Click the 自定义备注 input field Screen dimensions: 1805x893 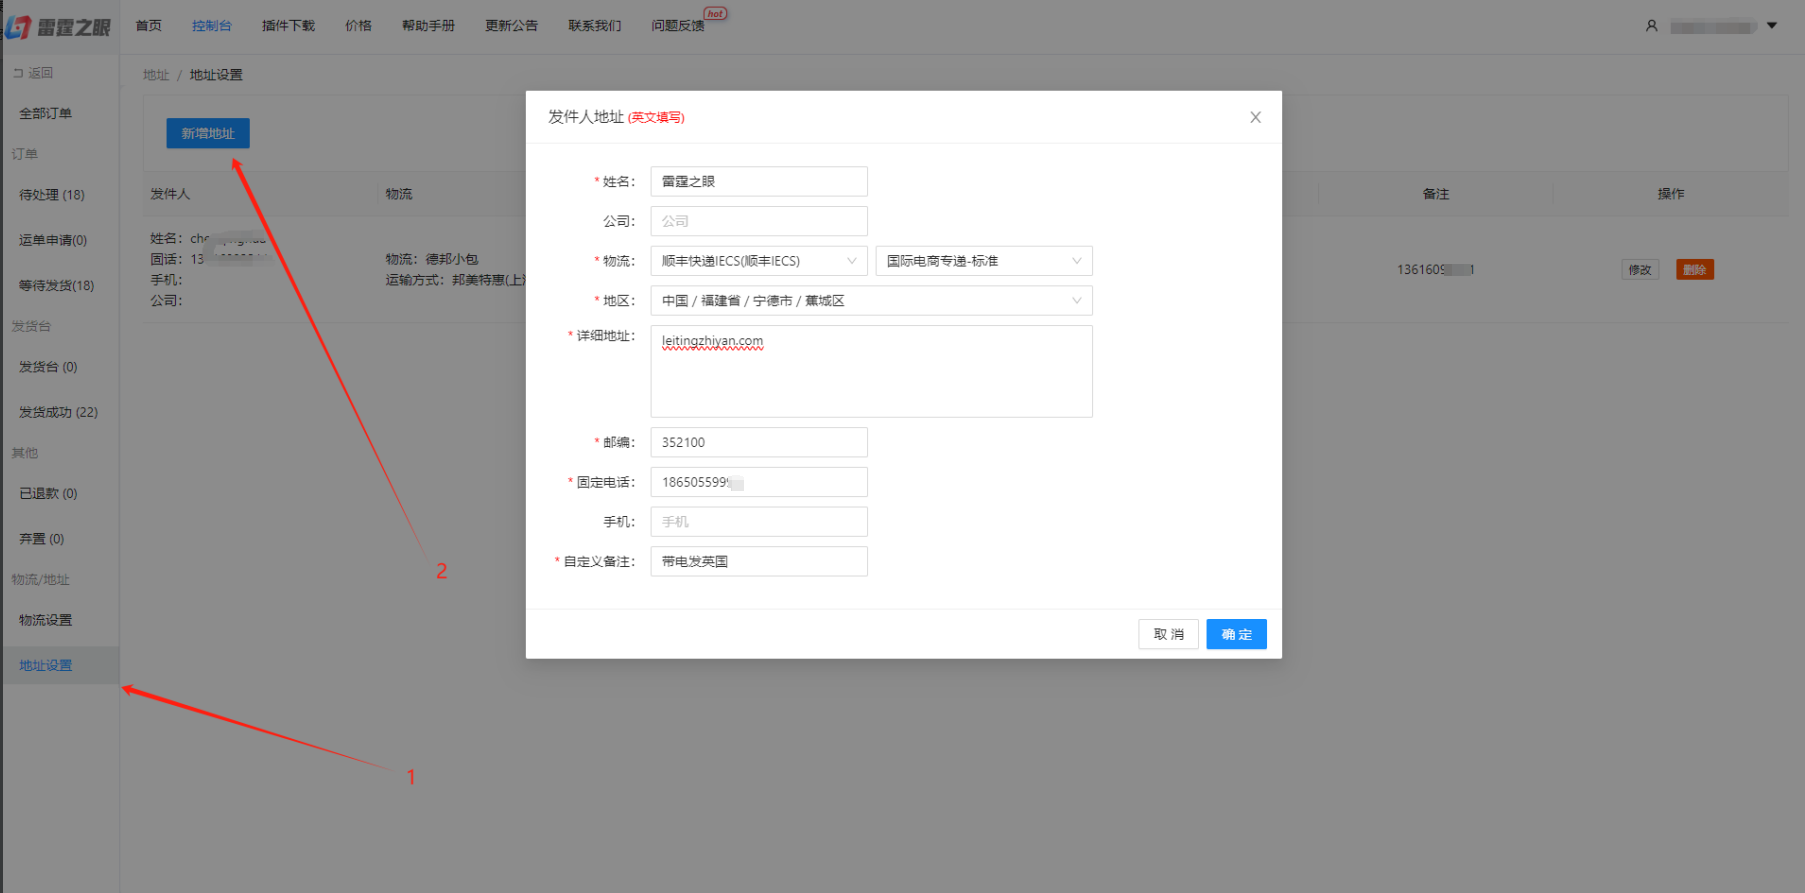pyautogui.click(x=759, y=561)
